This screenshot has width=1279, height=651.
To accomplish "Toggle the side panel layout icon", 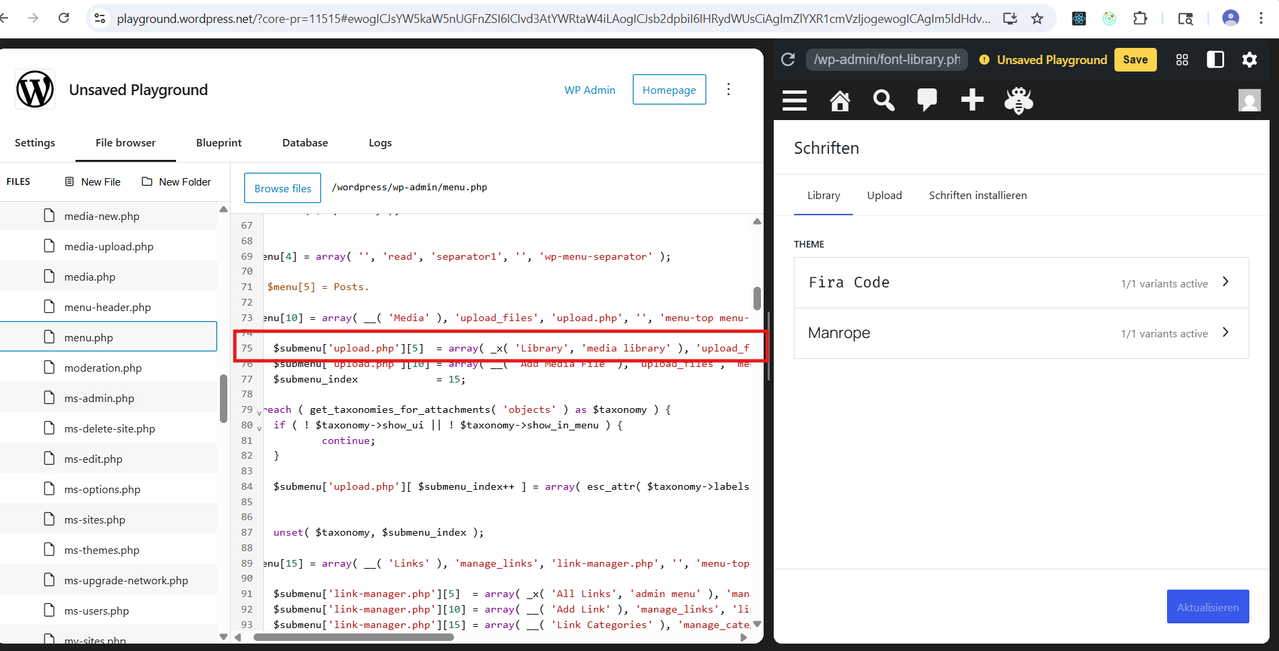I will coord(1215,60).
